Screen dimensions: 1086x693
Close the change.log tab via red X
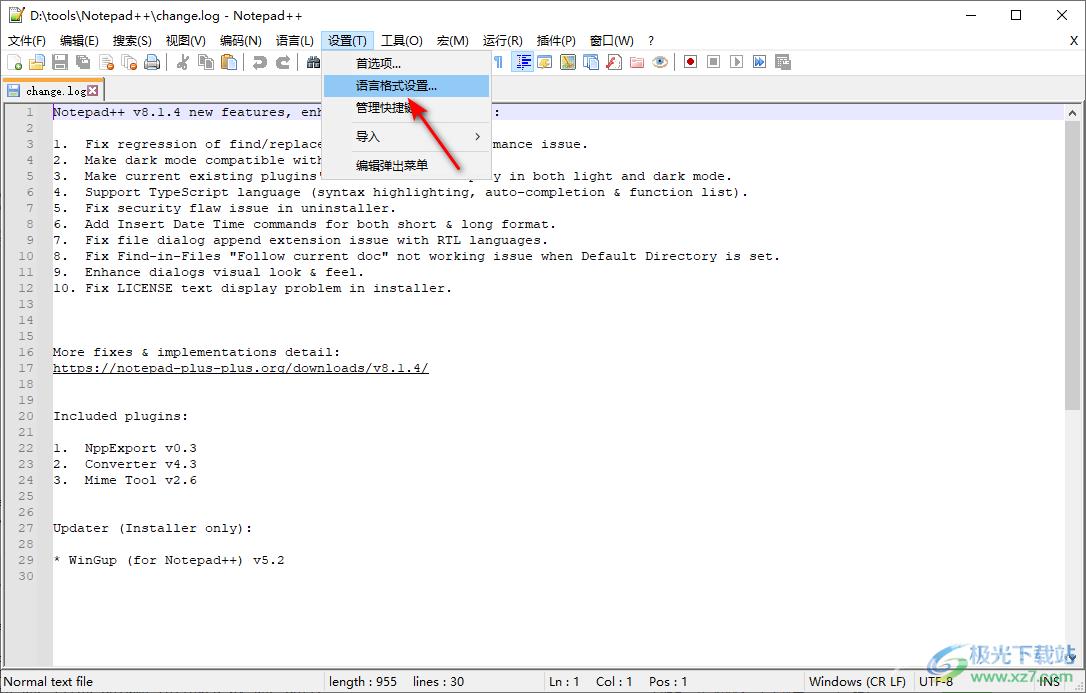click(x=93, y=91)
